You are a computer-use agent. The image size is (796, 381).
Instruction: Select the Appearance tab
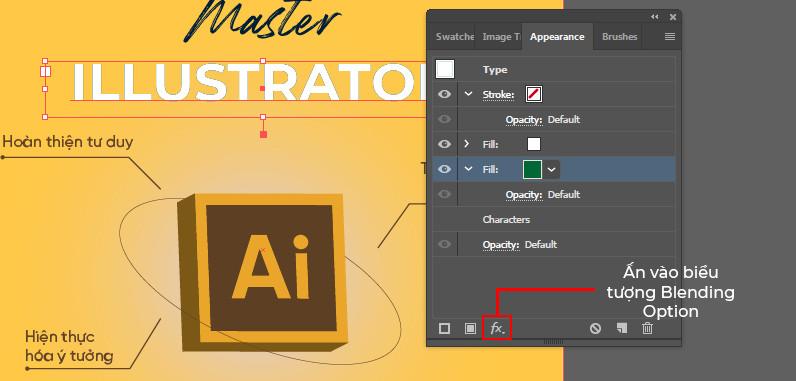point(557,37)
